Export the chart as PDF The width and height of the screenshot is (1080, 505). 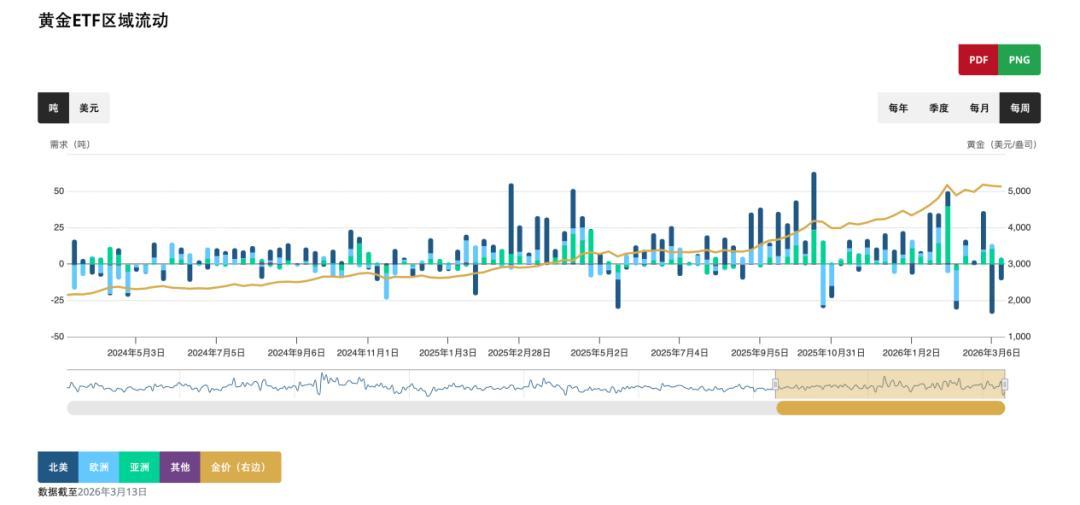click(978, 60)
